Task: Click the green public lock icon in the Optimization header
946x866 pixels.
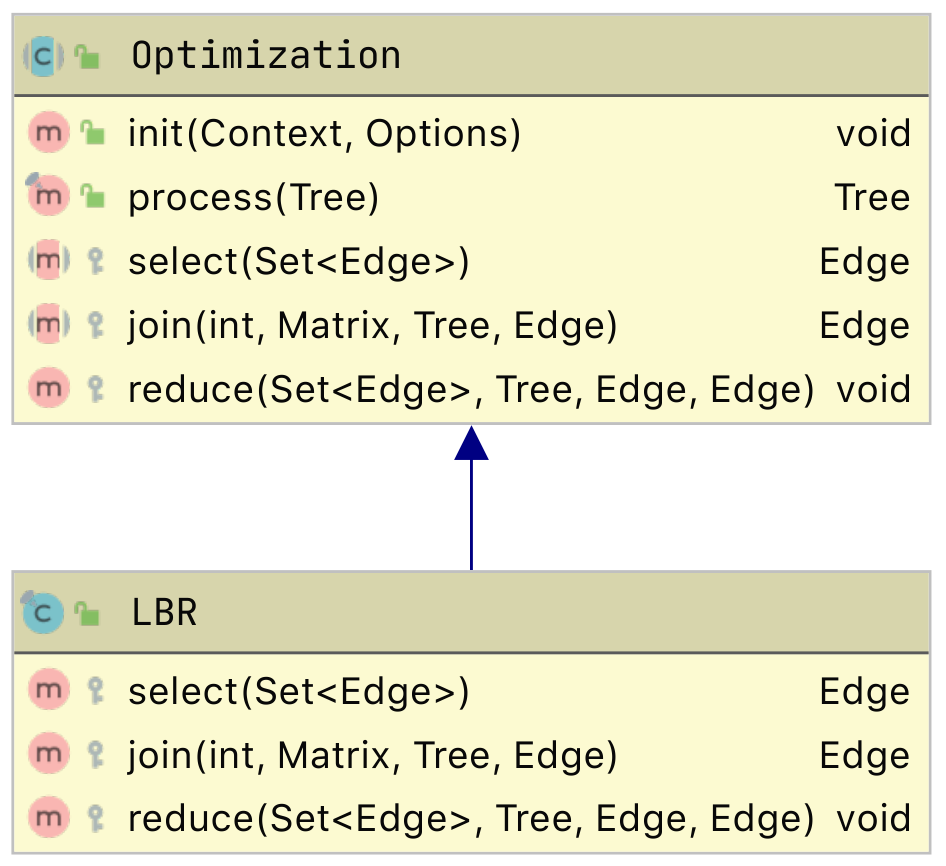Action: click(87, 57)
